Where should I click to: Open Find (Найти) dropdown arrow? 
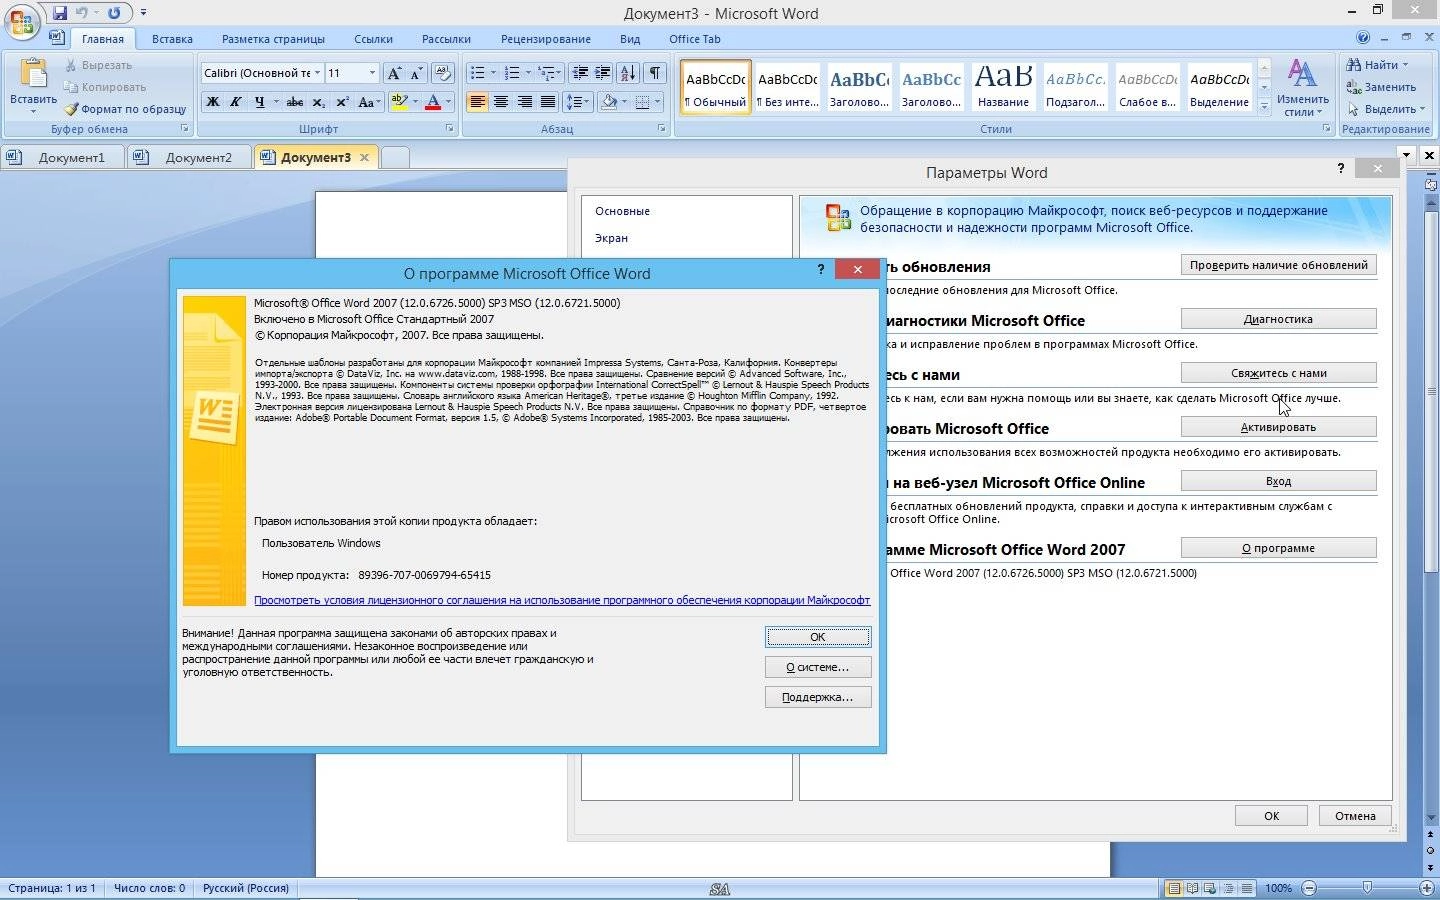point(1405,65)
